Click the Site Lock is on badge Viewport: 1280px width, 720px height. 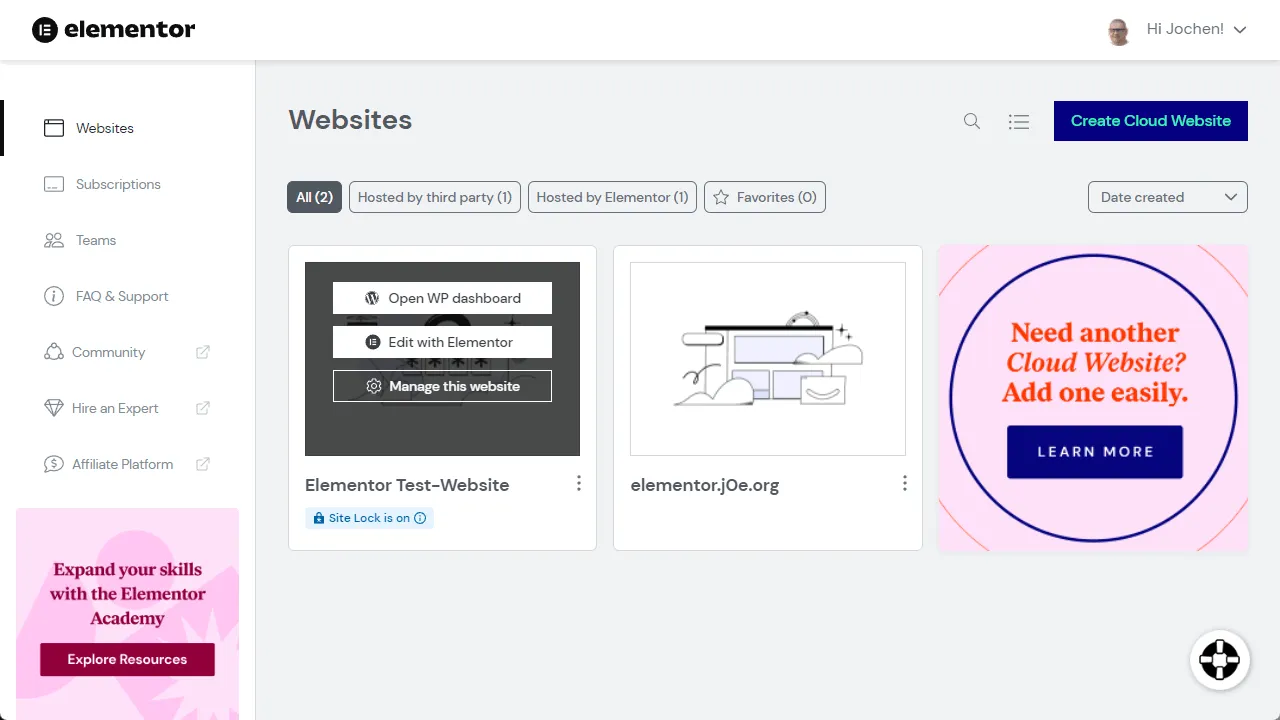click(x=369, y=518)
